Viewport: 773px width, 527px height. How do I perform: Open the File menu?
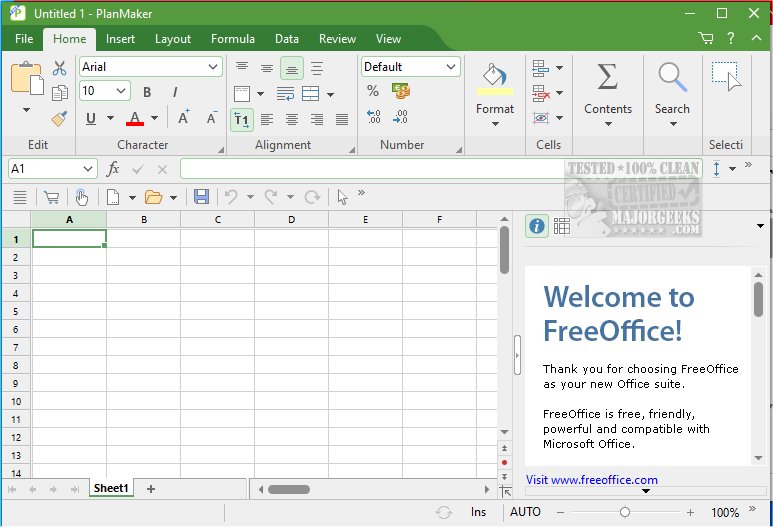[24, 39]
